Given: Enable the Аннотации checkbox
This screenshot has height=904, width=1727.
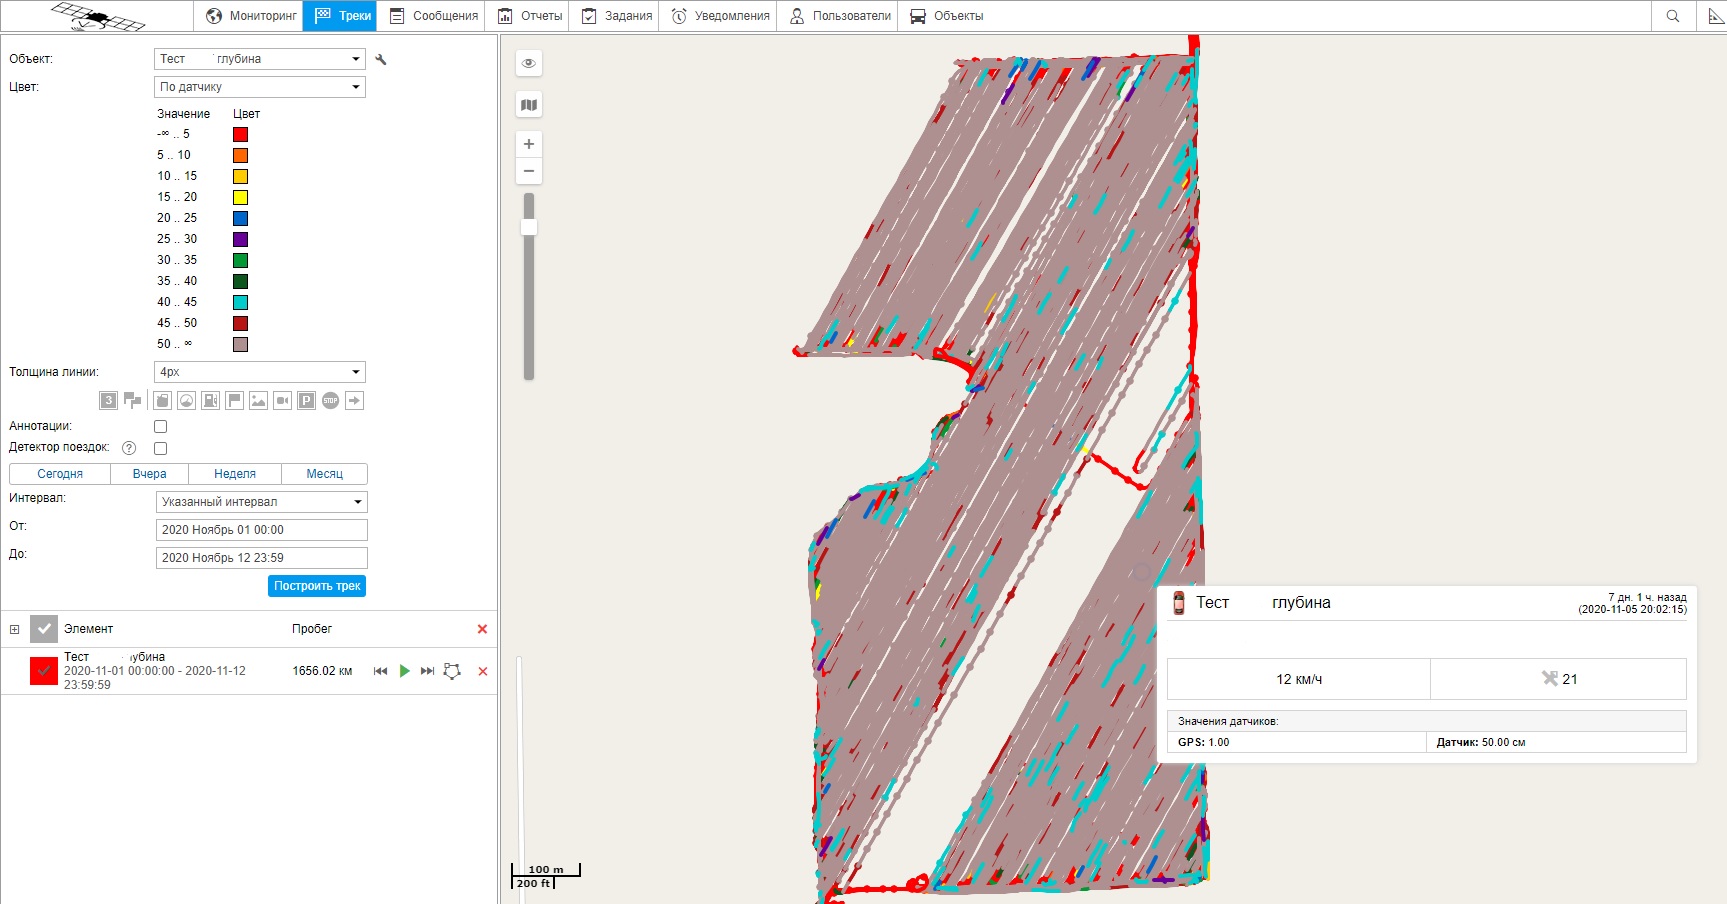Looking at the screenshot, I should pyautogui.click(x=160, y=427).
